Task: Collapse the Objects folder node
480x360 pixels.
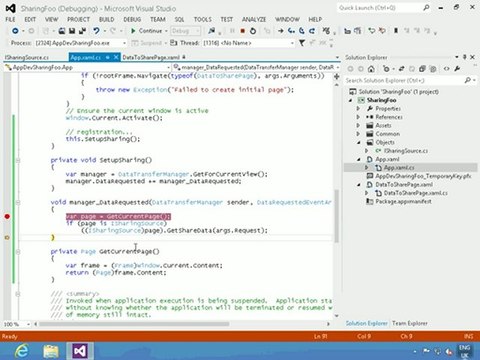Action: click(359, 142)
